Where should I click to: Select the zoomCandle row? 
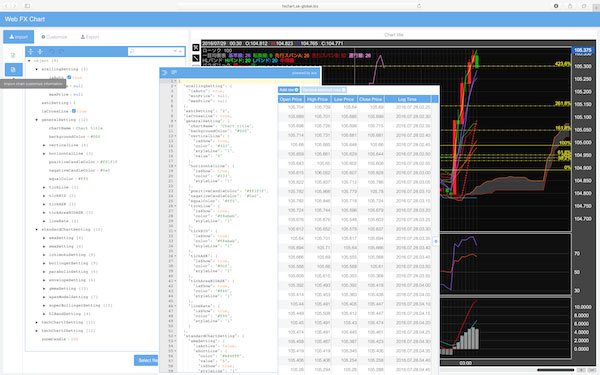[60, 339]
